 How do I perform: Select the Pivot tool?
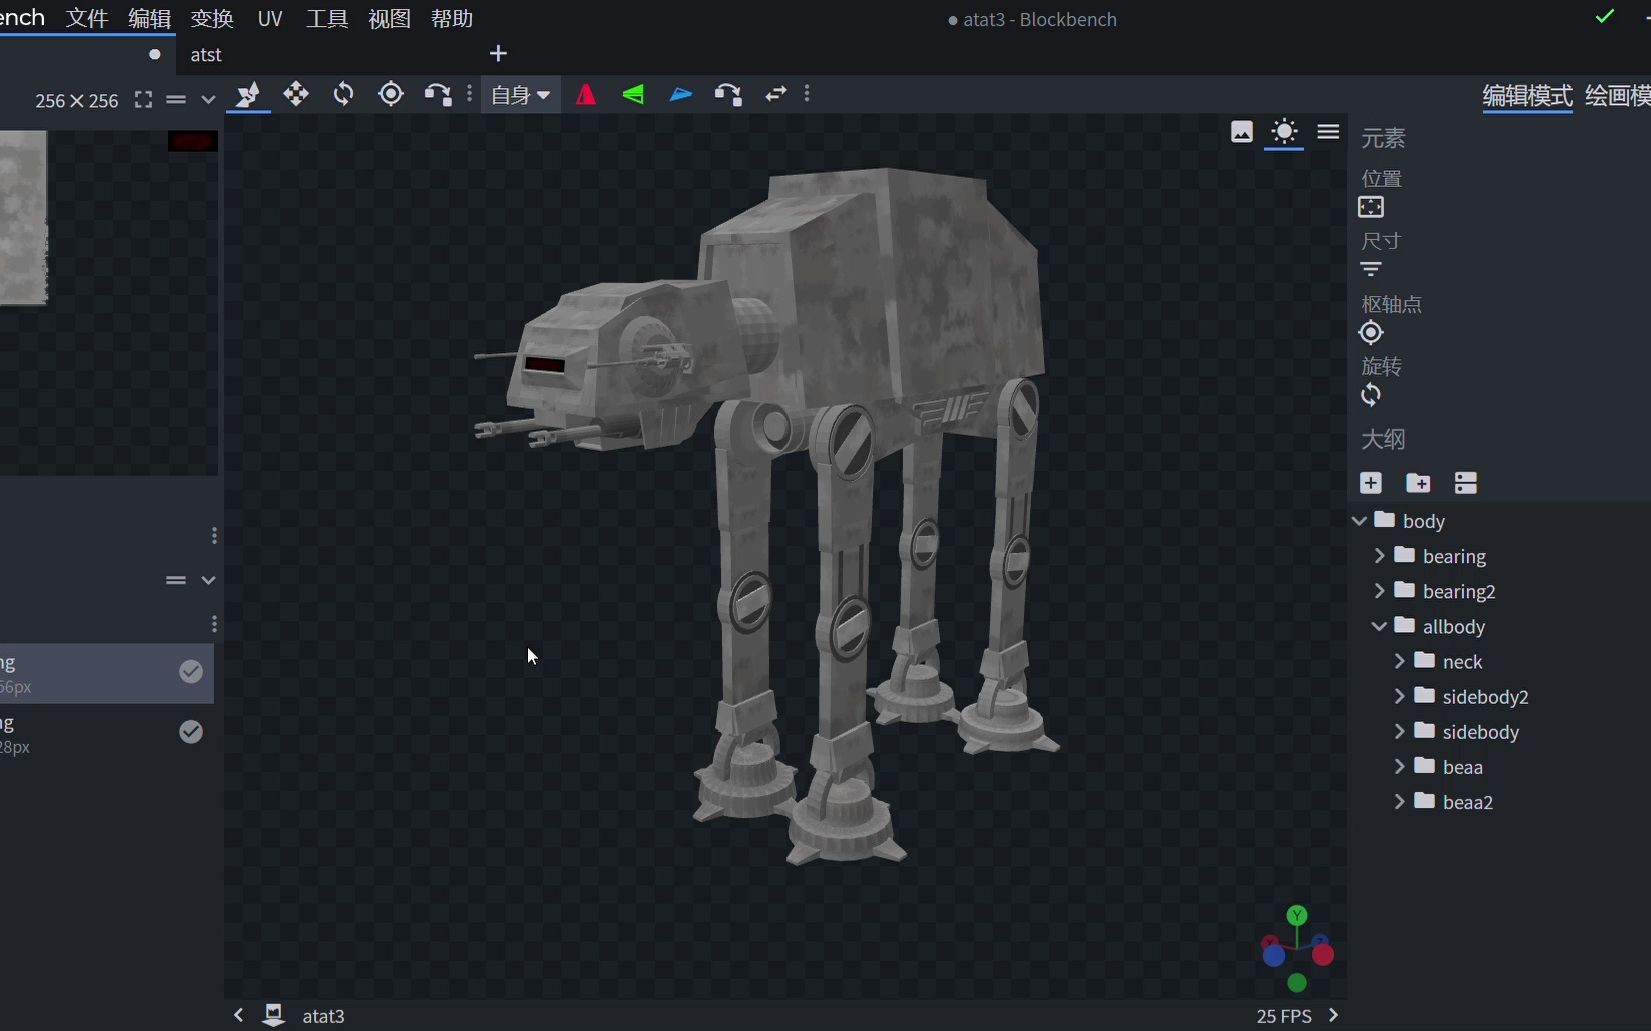tap(391, 95)
